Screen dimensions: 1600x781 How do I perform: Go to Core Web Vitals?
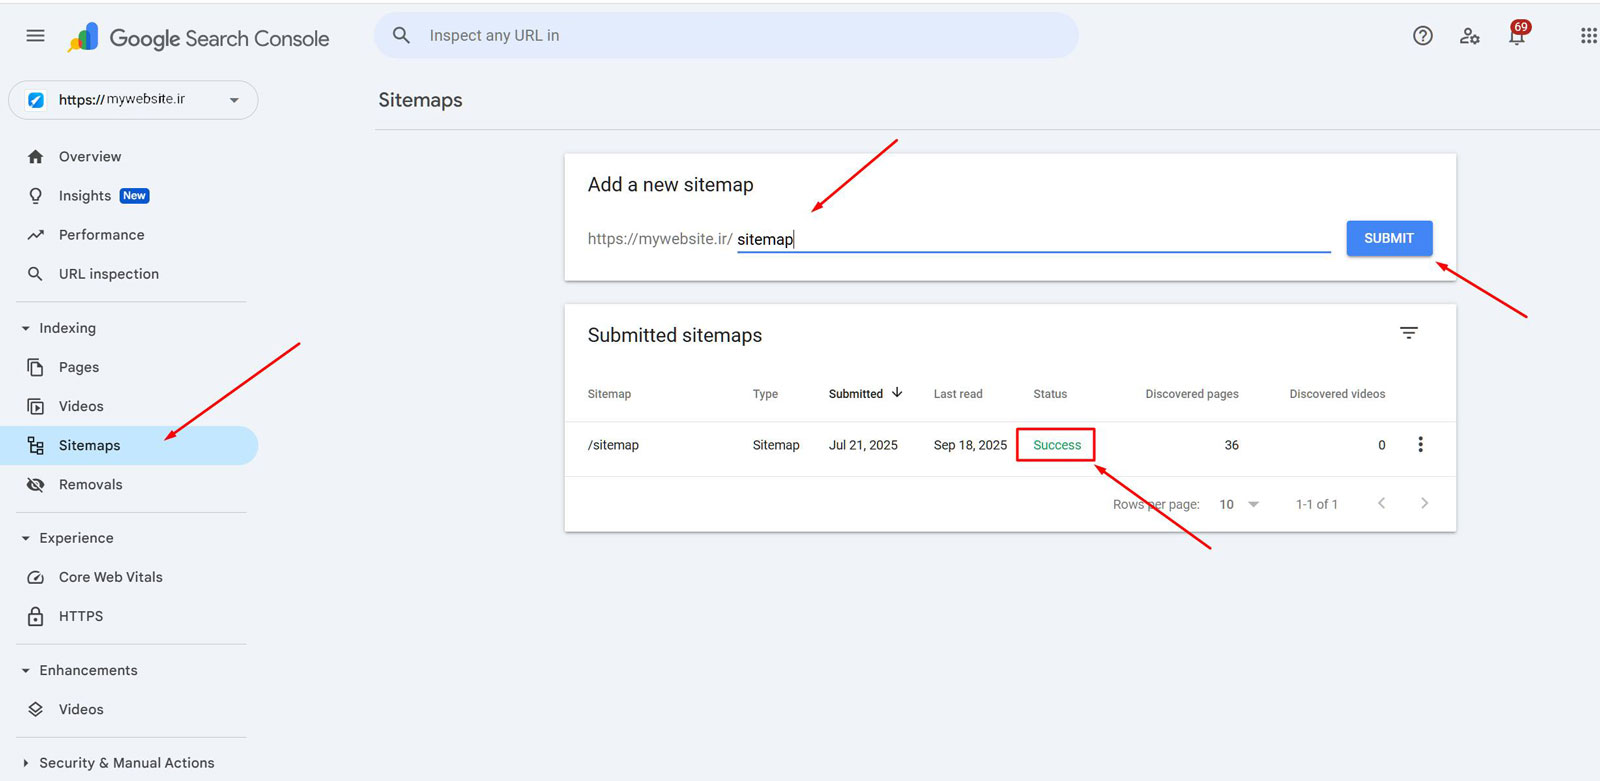pos(110,577)
